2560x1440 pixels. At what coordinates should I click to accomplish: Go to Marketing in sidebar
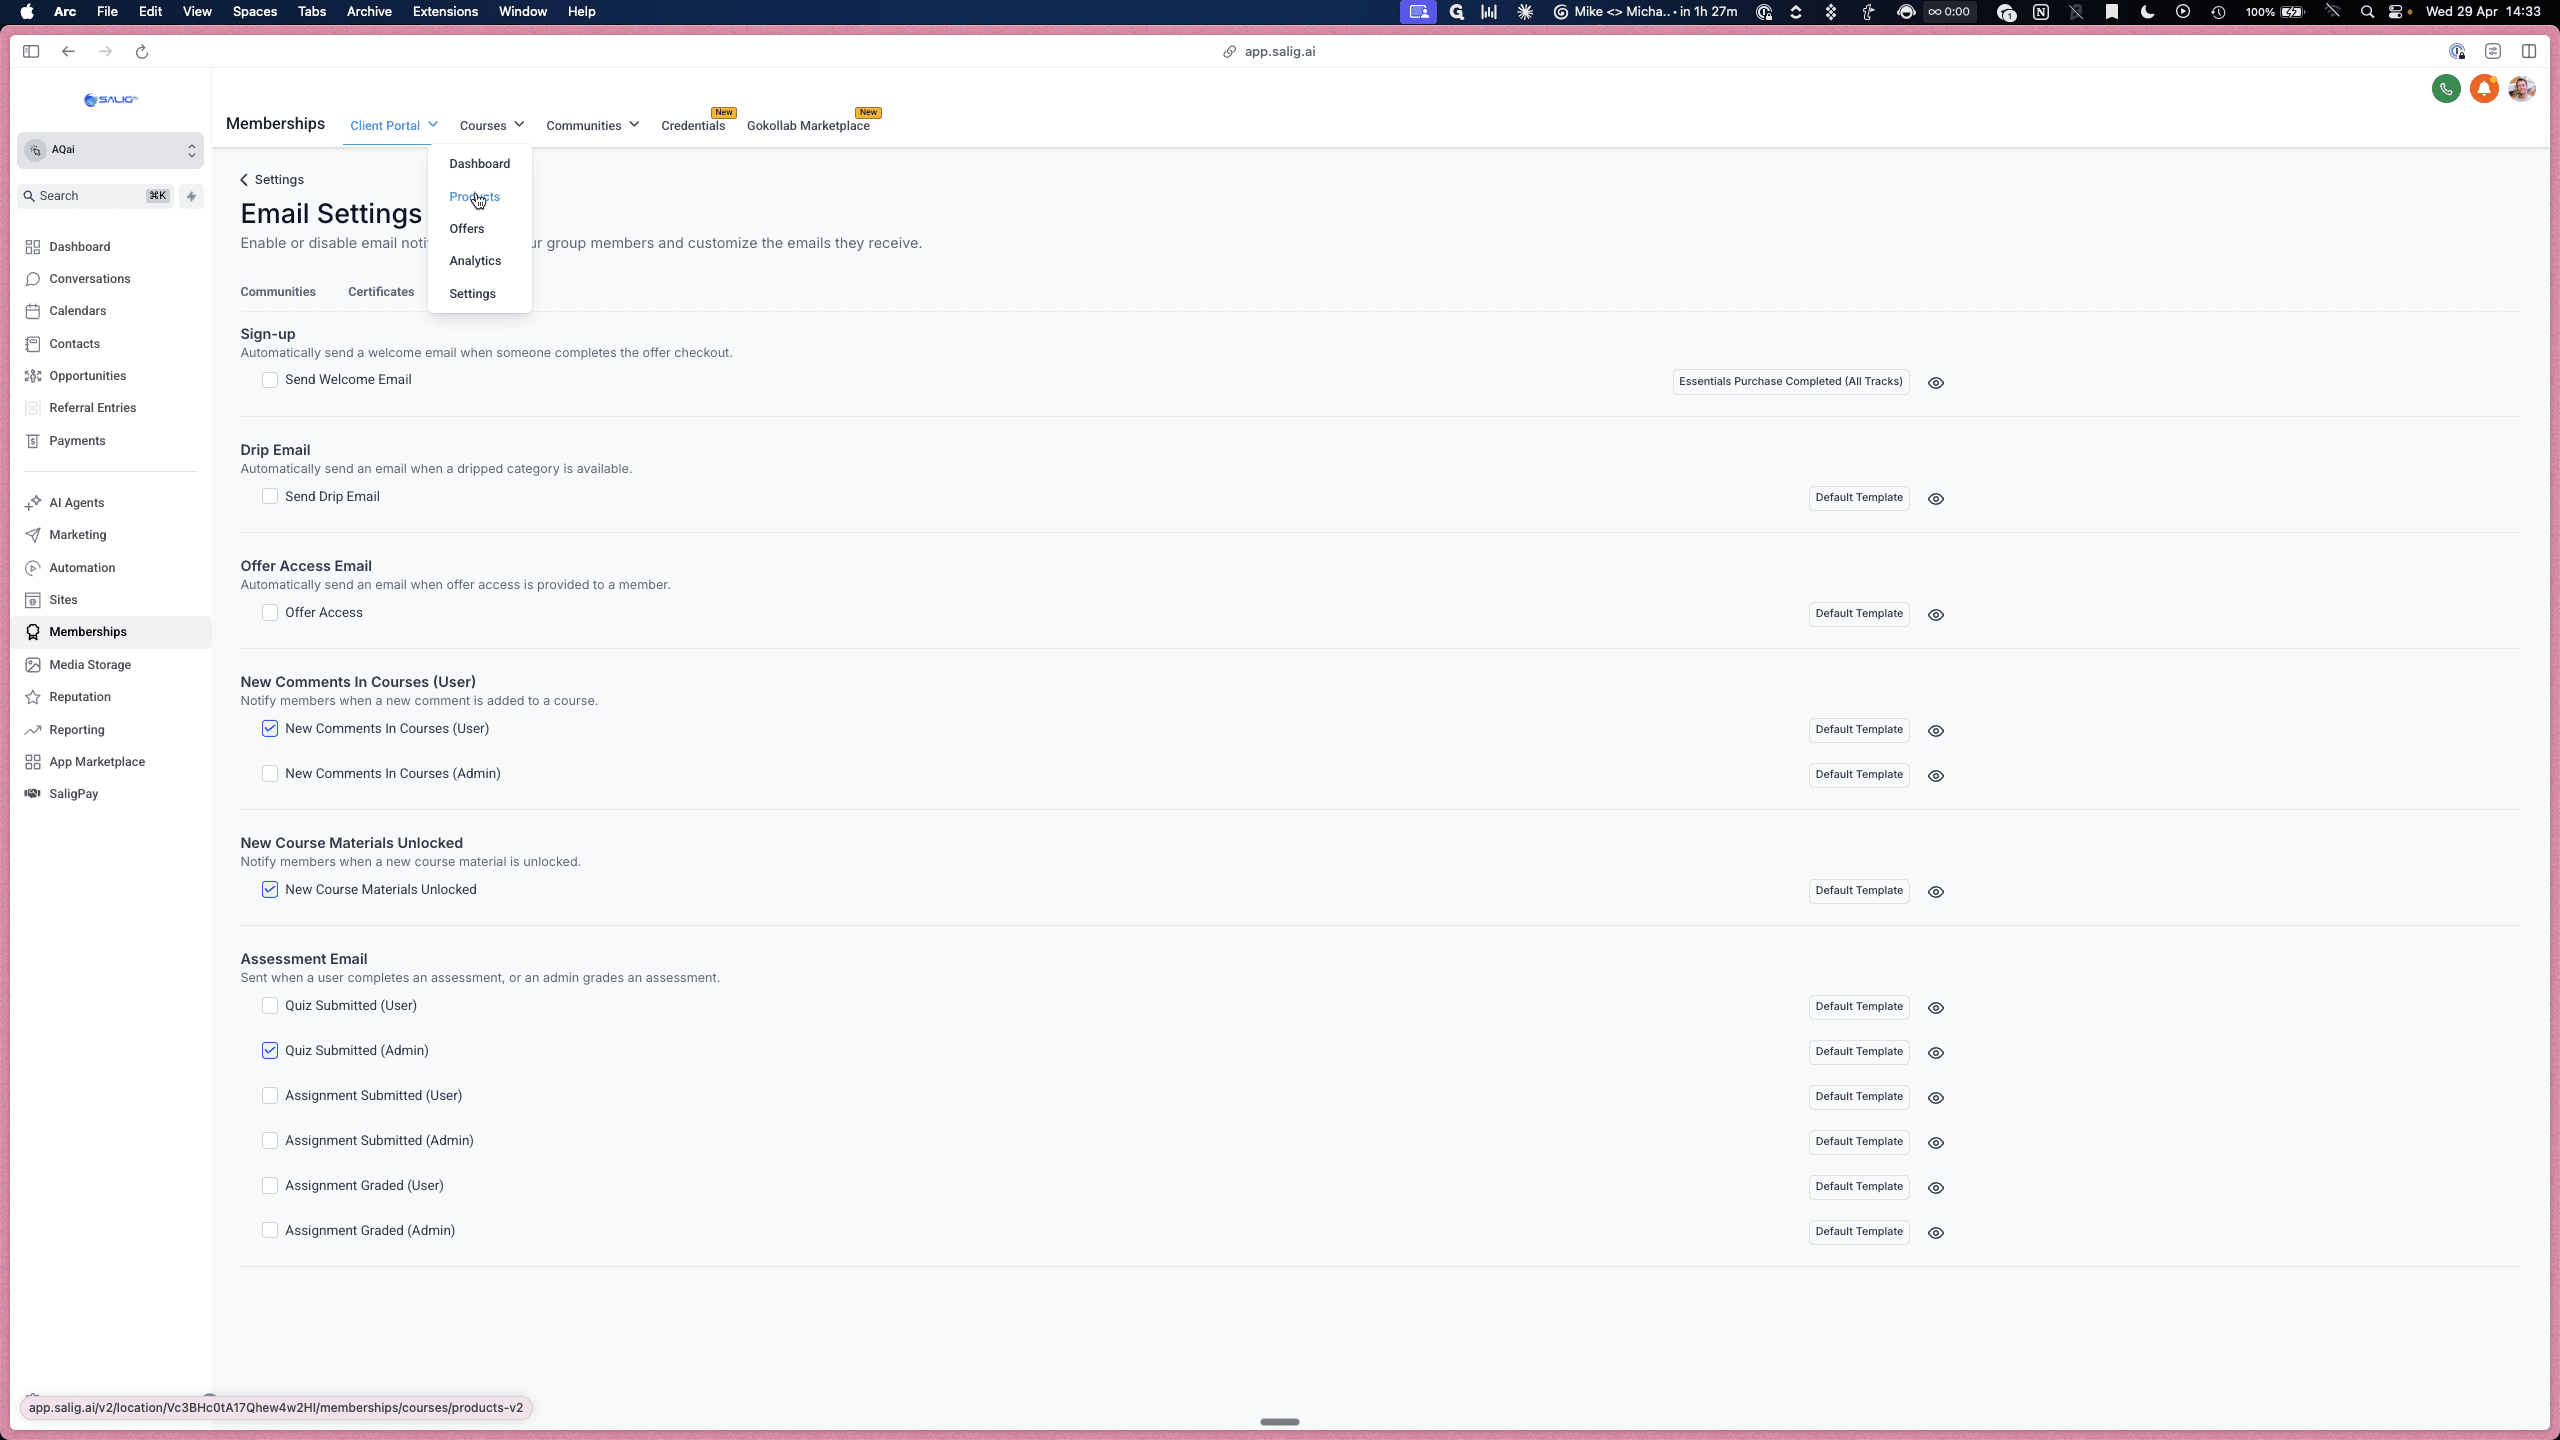point(77,535)
